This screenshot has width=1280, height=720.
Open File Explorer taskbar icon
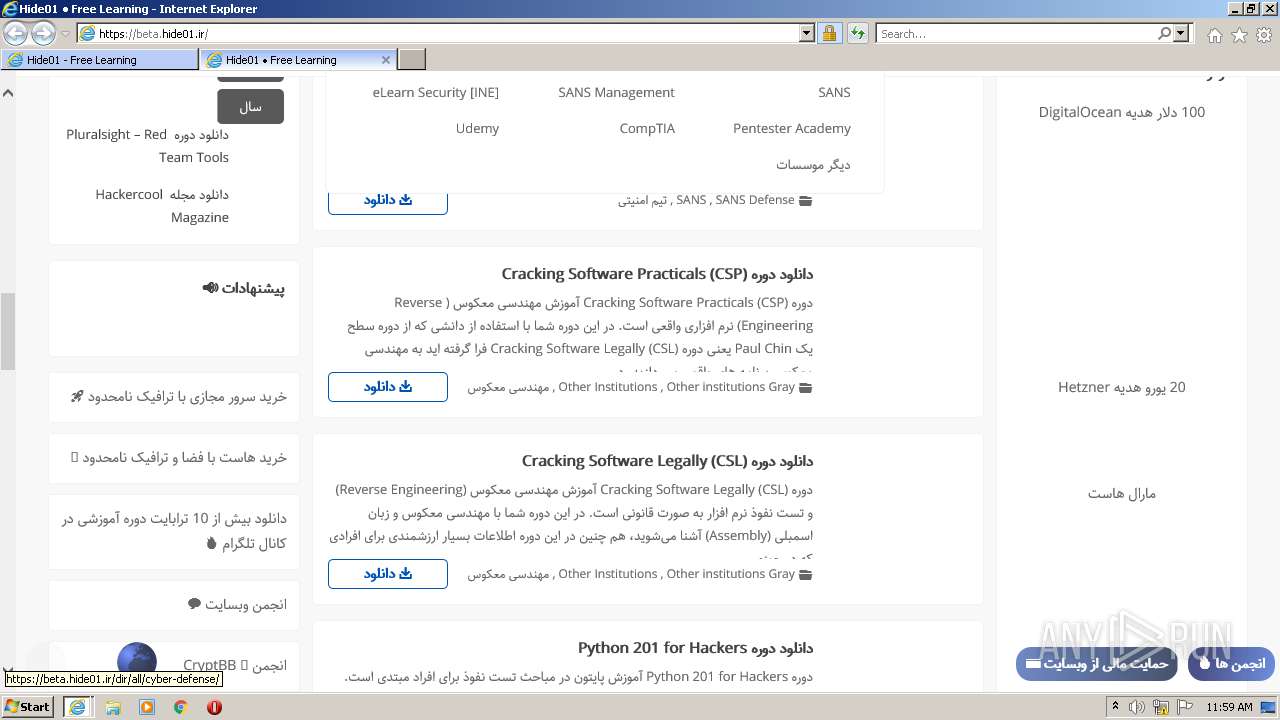tap(113, 707)
